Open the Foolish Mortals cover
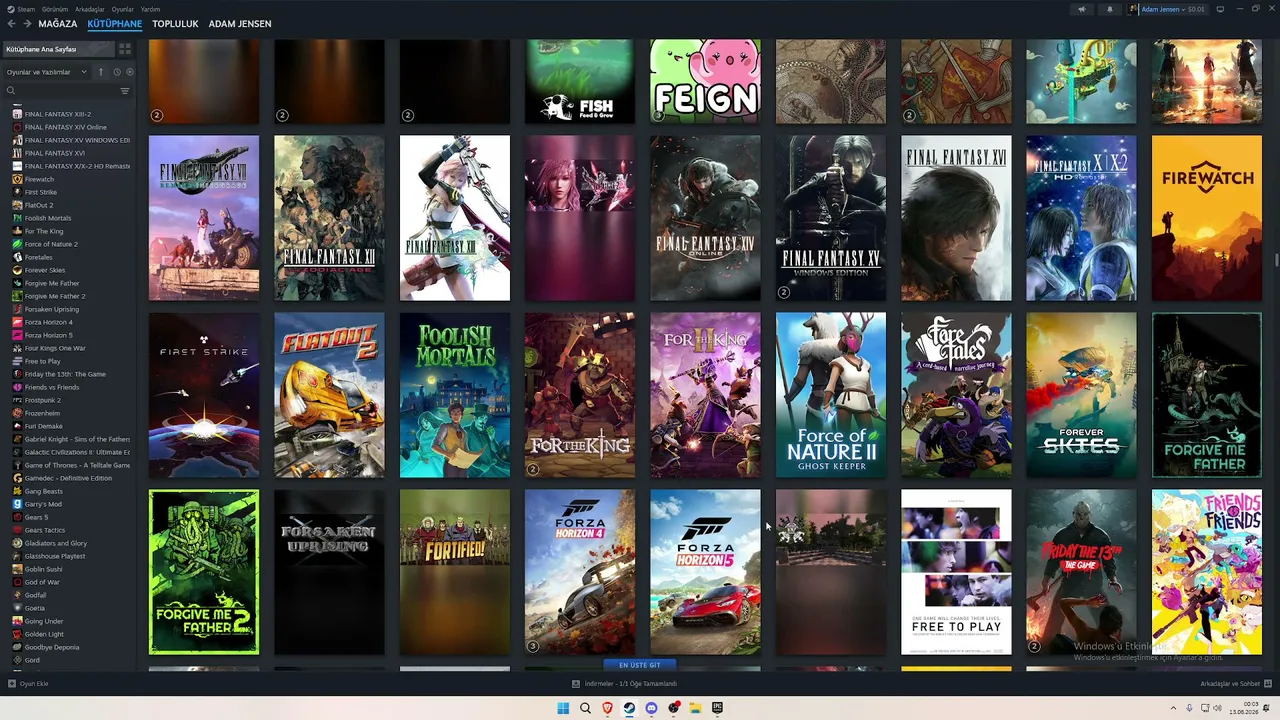The width and height of the screenshot is (1280, 720). pos(455,395)
